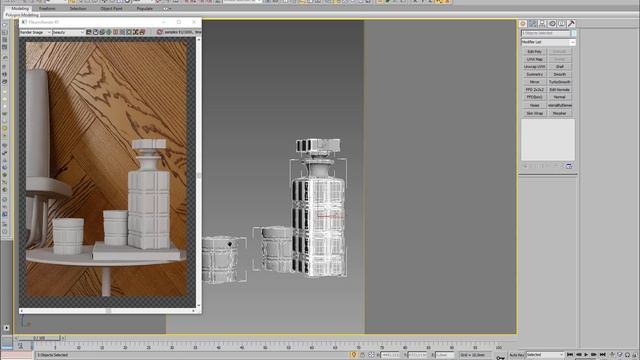
Task: Apply the FFD 2x2x2 modifier button
Action: 534,89
